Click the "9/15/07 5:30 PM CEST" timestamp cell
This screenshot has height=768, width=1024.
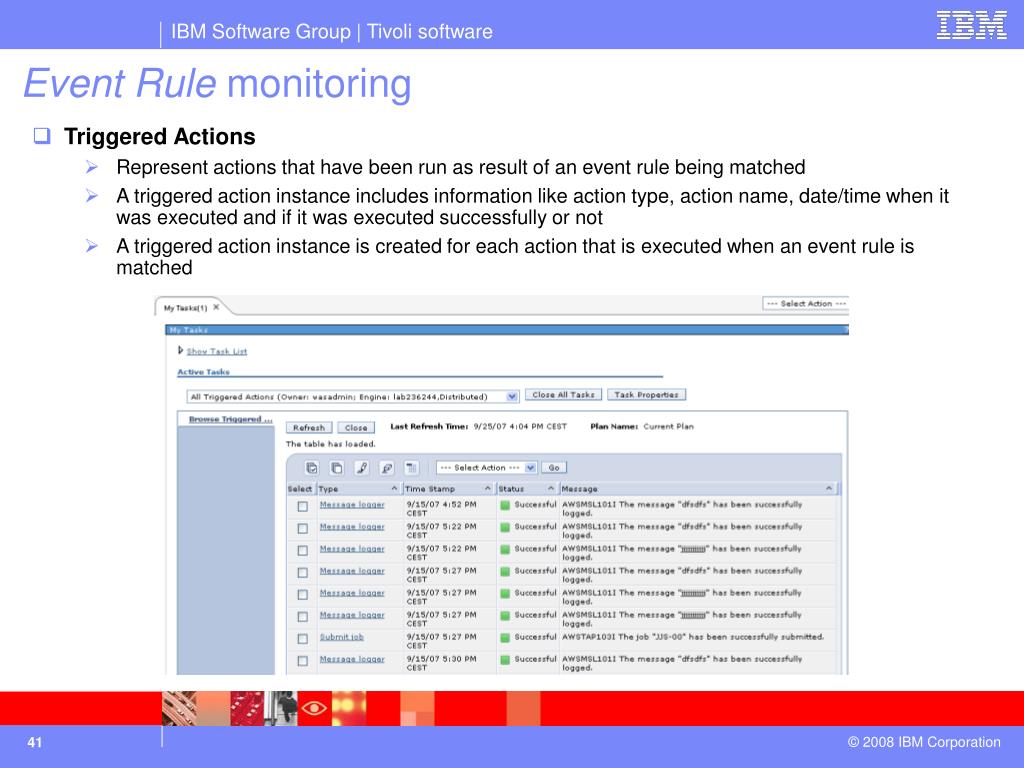click(x=441, y=663)
